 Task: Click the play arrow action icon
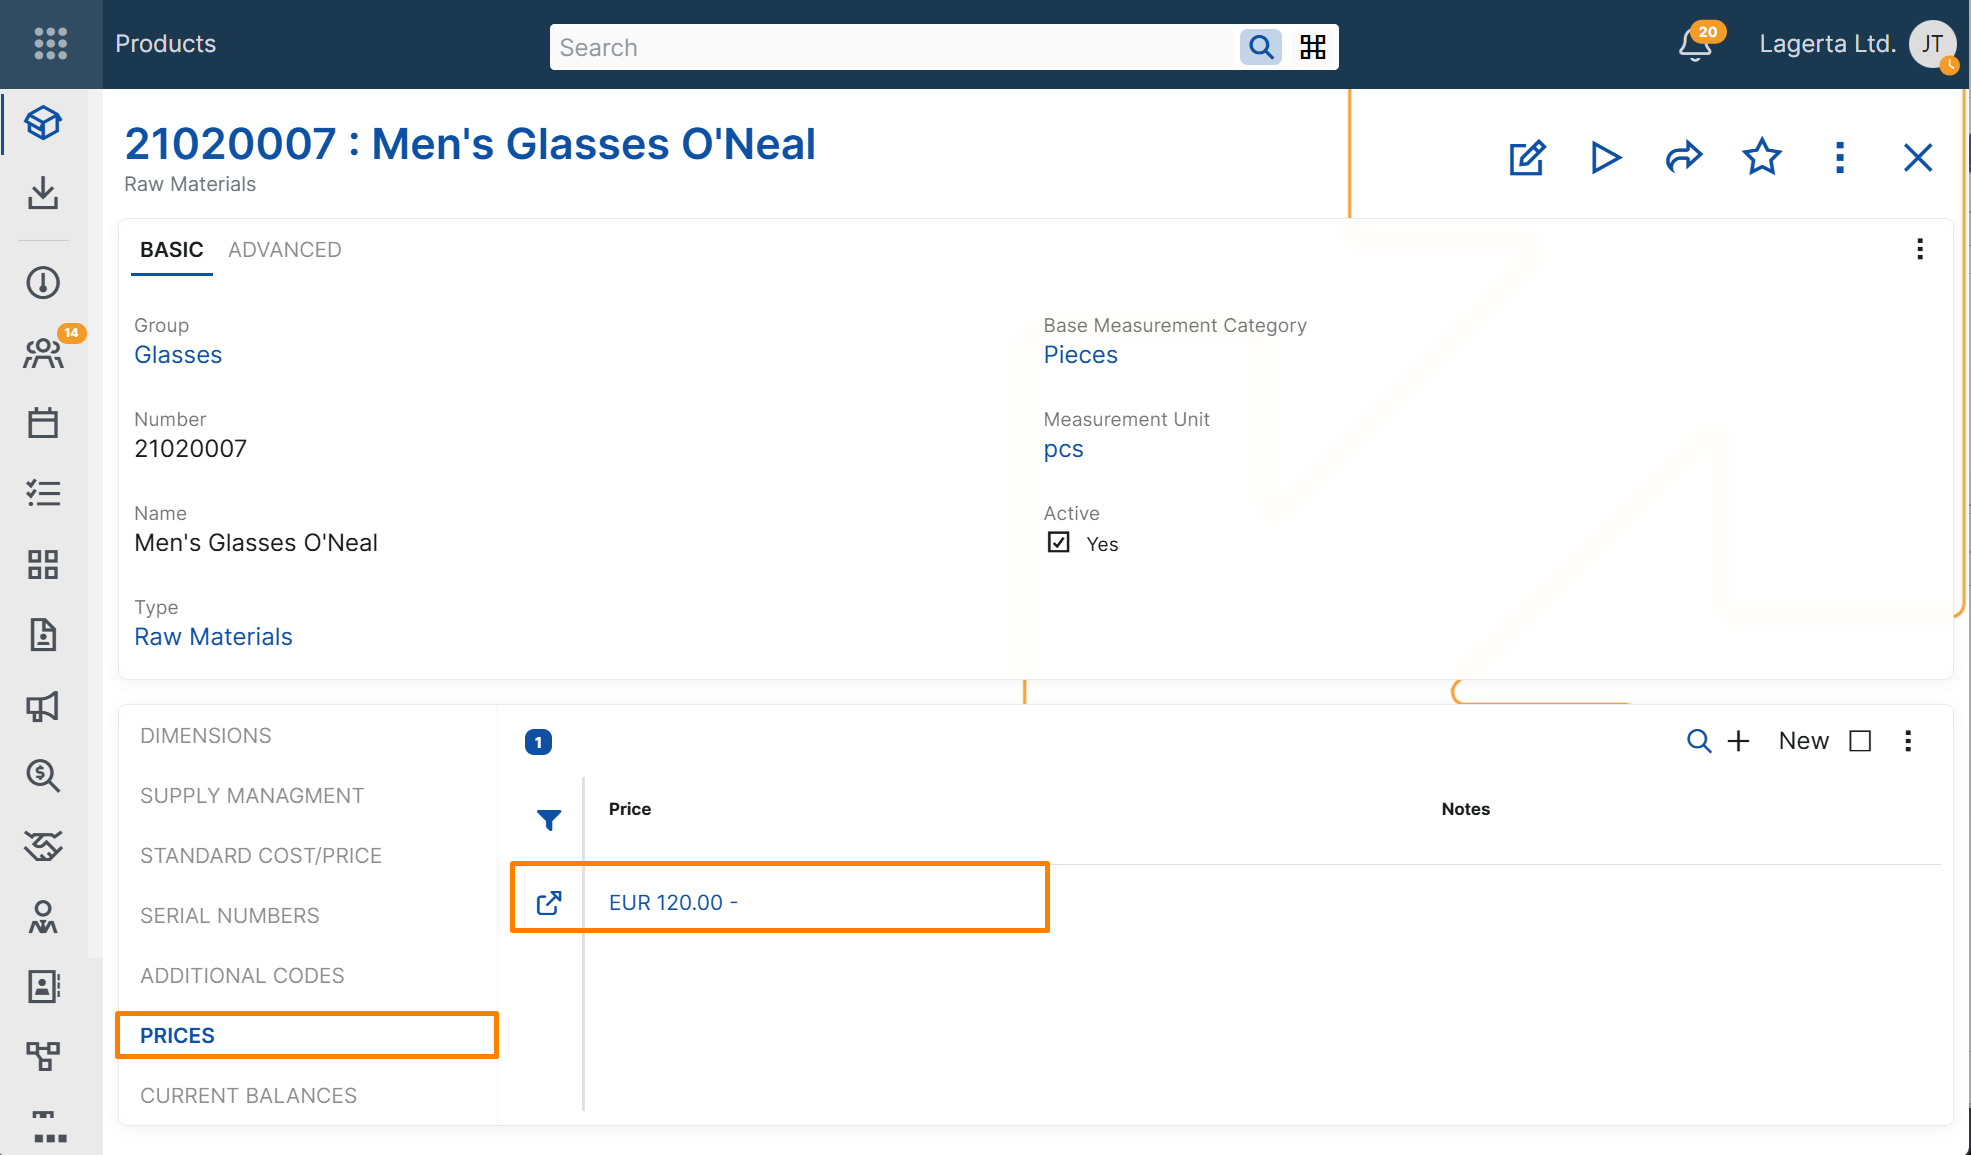[1605, 158]
